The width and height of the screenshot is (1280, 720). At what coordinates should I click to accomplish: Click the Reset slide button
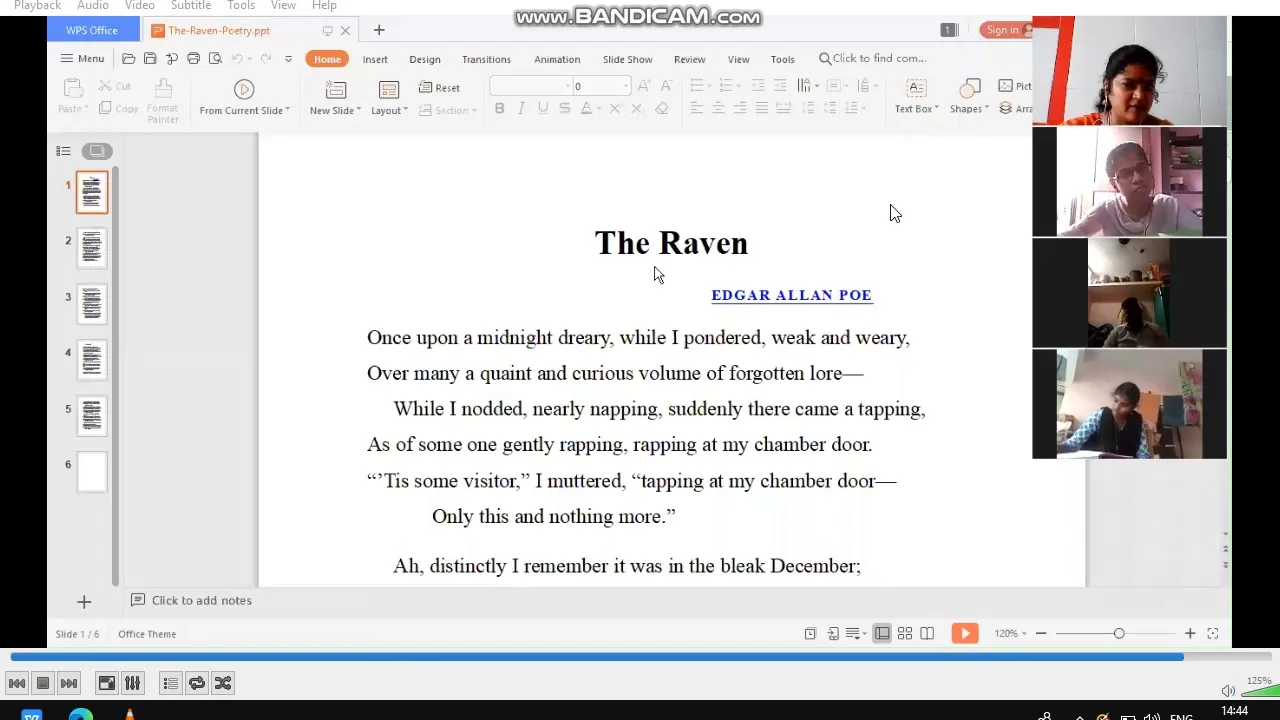coord(440,88)
